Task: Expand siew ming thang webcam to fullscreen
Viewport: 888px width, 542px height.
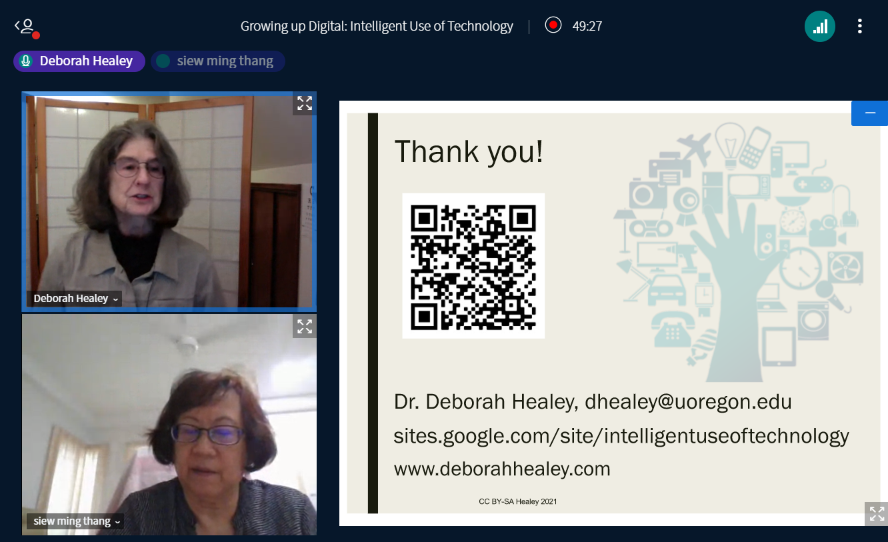Action: click(305, 326)
